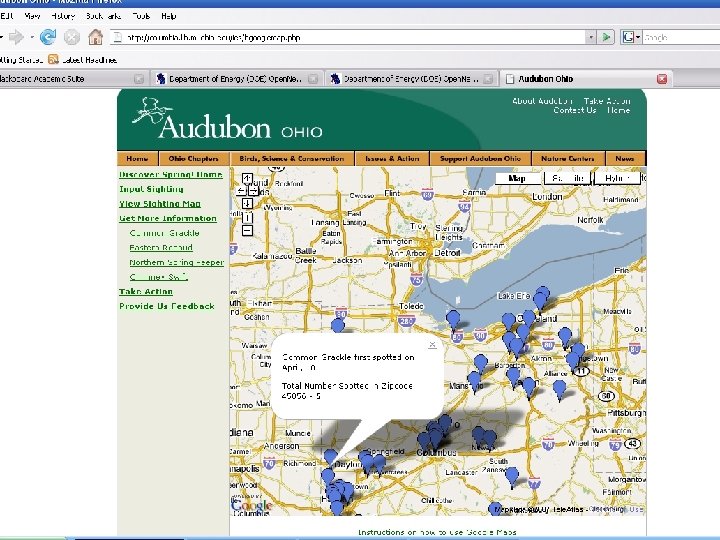This screenshot has height=540, width=720.
Task: Click the map marker on Lake Erie shore west of Cleveland
Action: click(453, 319)
